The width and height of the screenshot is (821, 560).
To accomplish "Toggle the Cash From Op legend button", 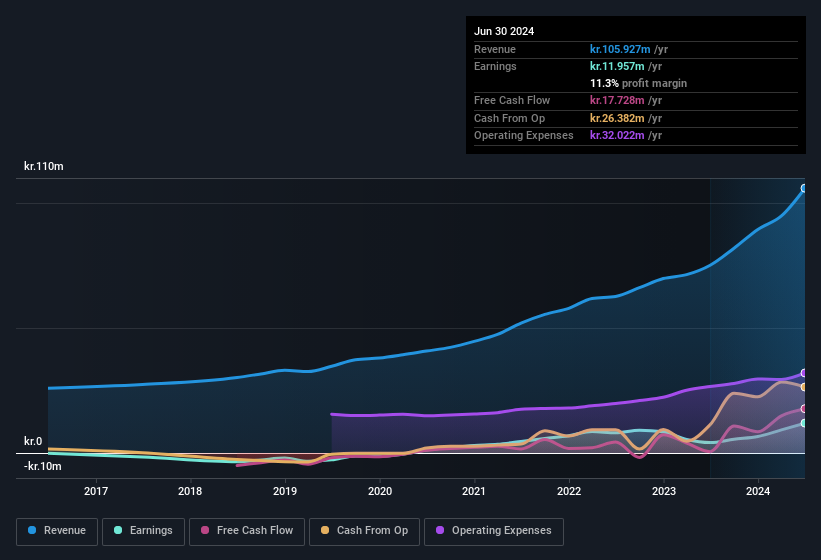I will click(364, 531).
